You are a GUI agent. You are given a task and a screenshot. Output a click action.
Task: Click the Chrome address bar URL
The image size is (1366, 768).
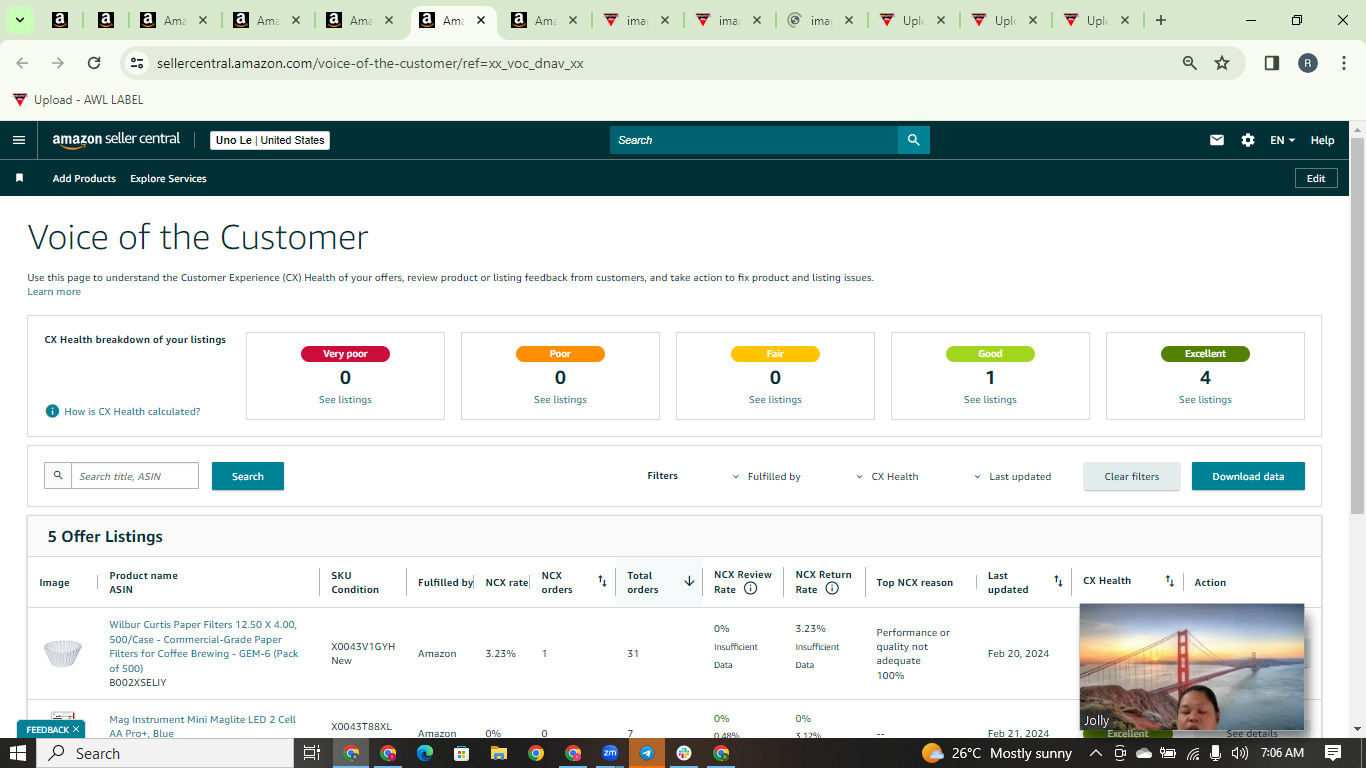coord(370,63)
